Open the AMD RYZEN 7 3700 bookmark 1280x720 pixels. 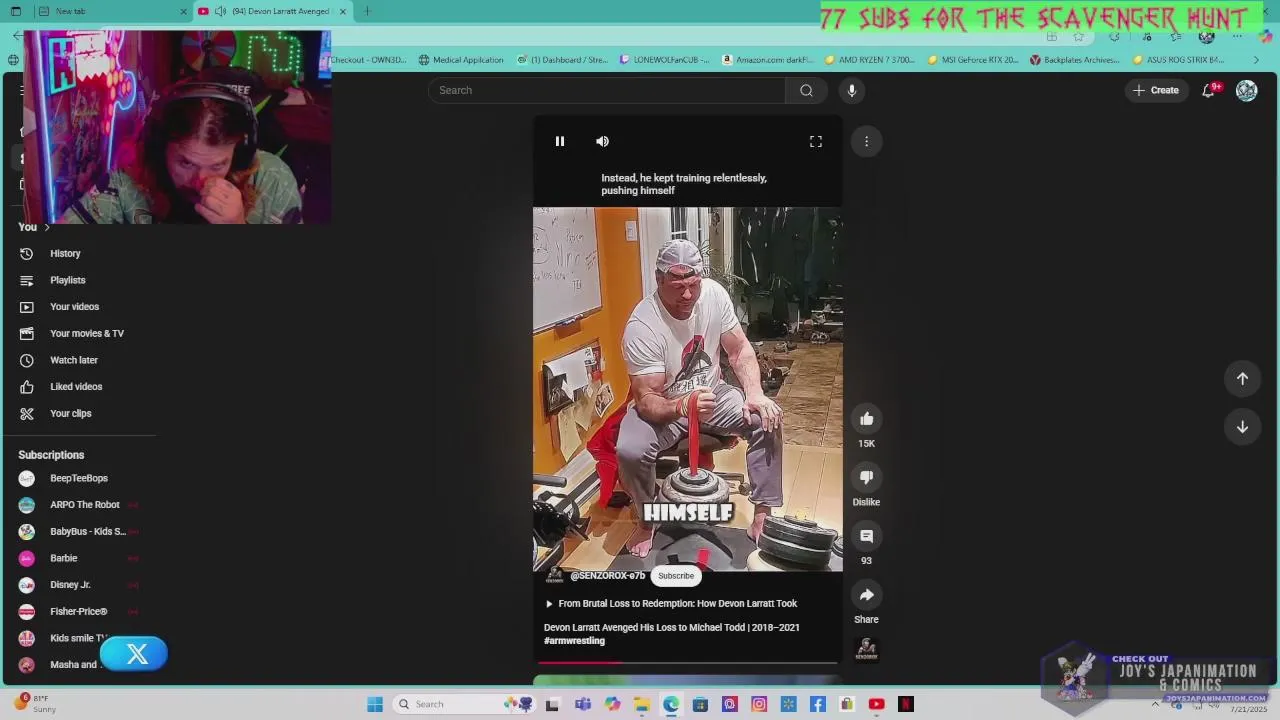click(x=870, y=60)
